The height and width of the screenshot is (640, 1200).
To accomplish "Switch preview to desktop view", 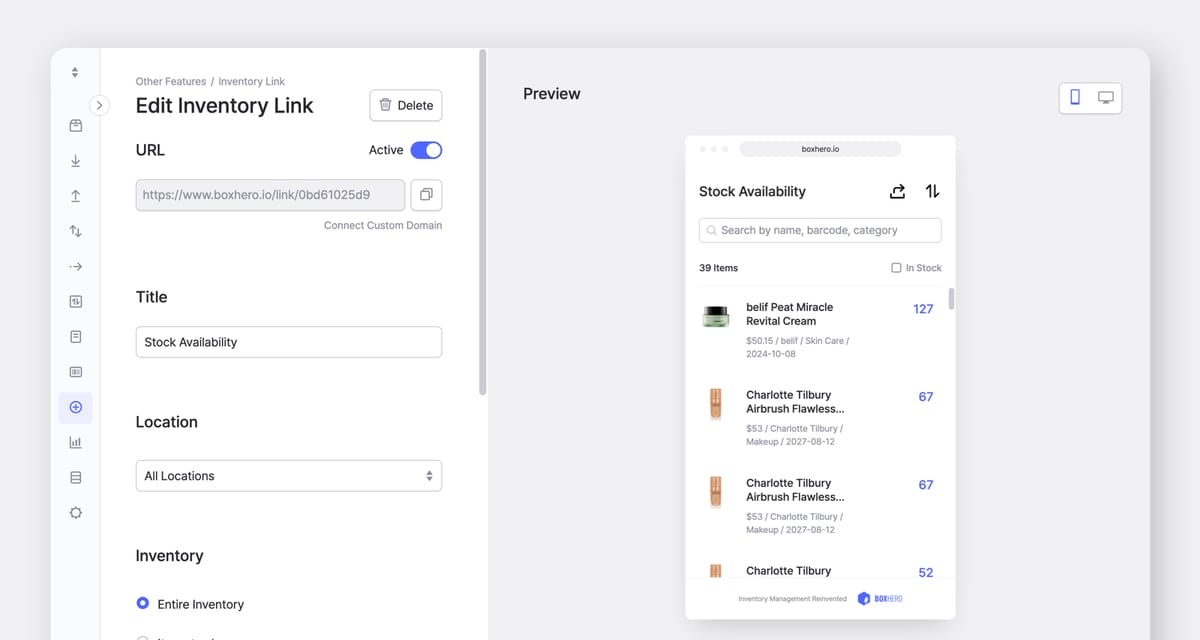I will point(1106,97).
